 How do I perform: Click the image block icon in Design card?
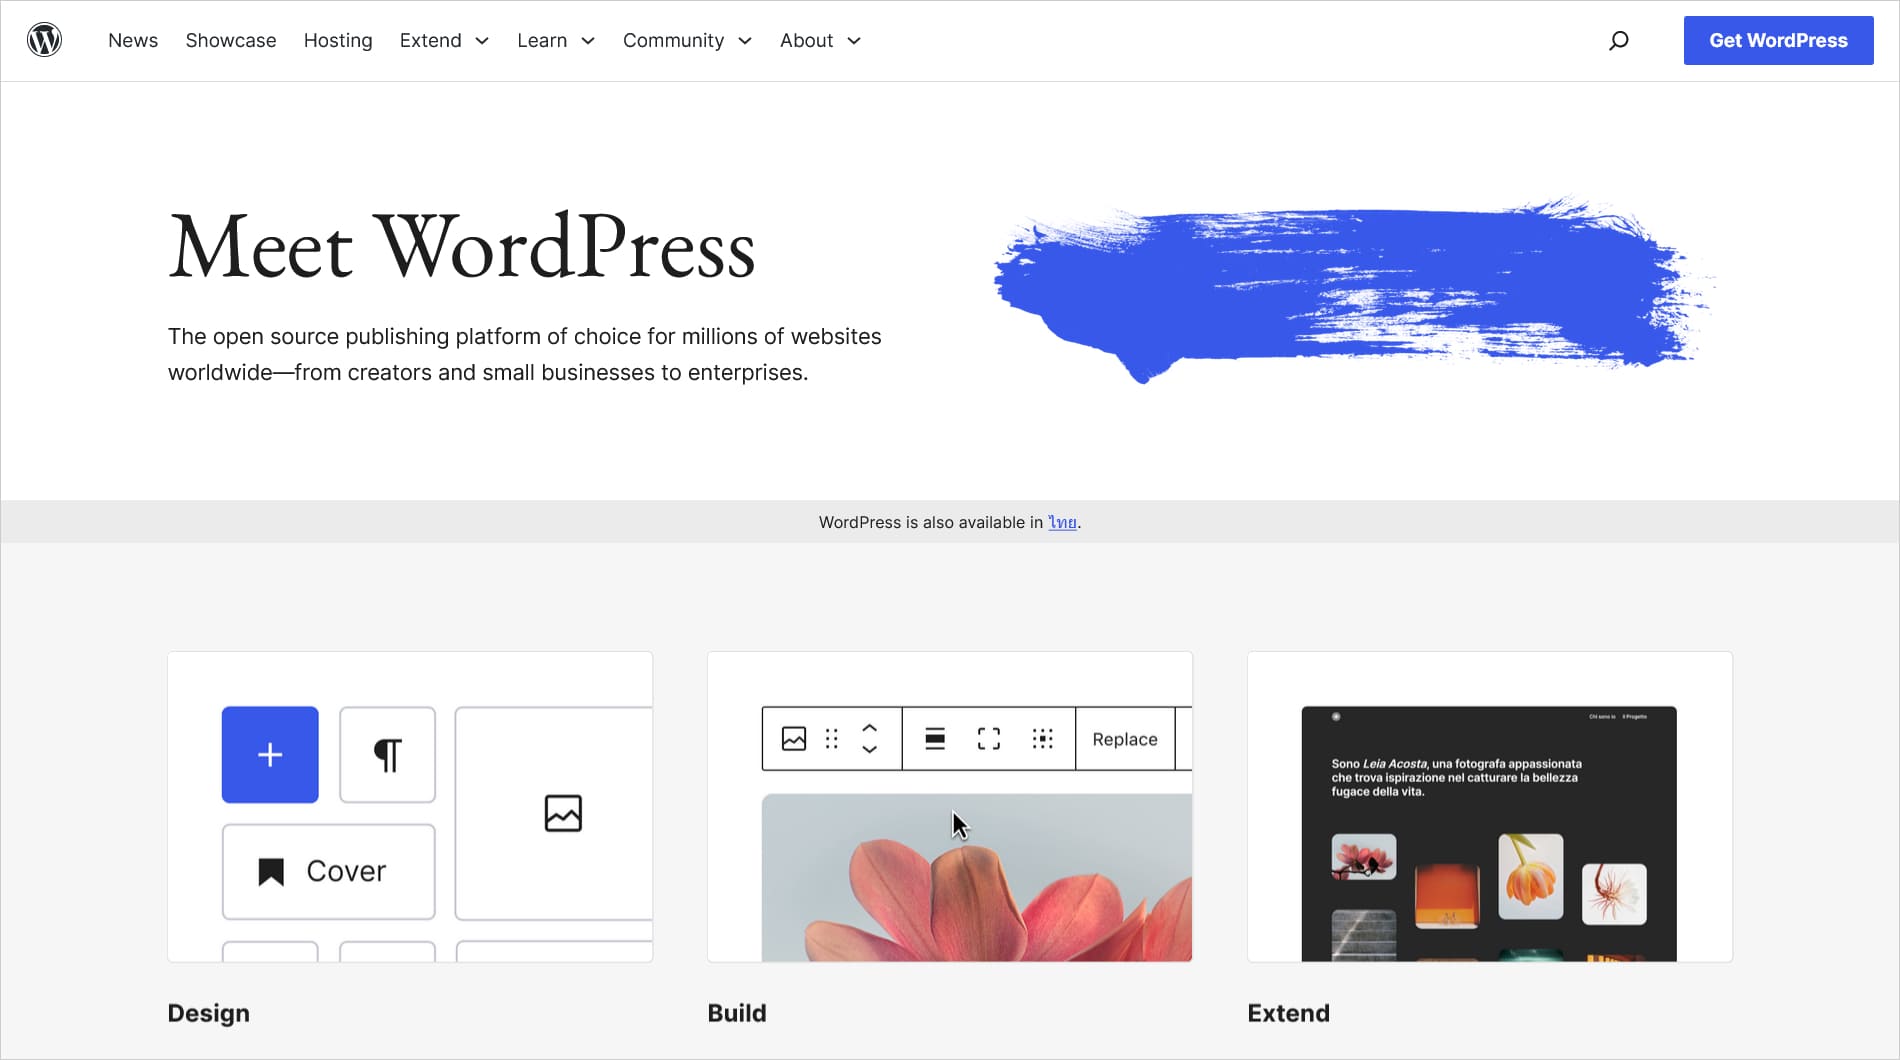pos(562,813)
